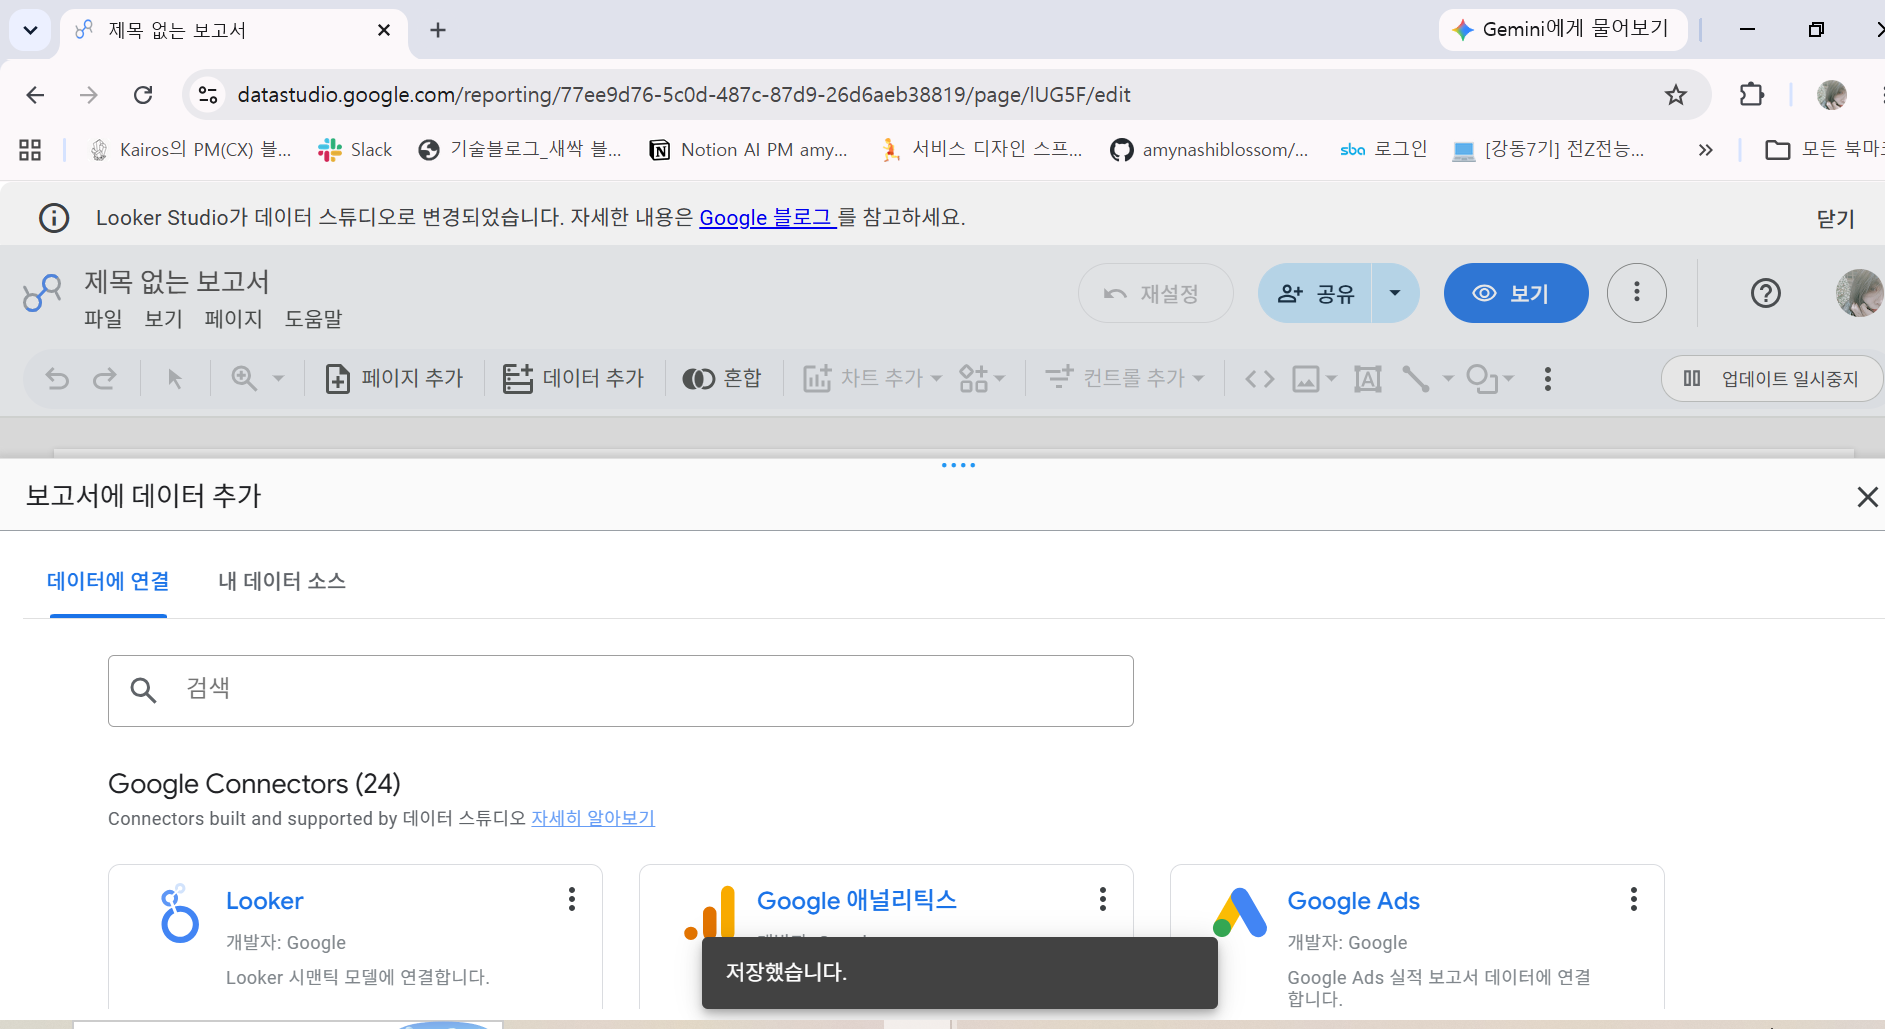Select the pointer selection tool

[175, 378]
